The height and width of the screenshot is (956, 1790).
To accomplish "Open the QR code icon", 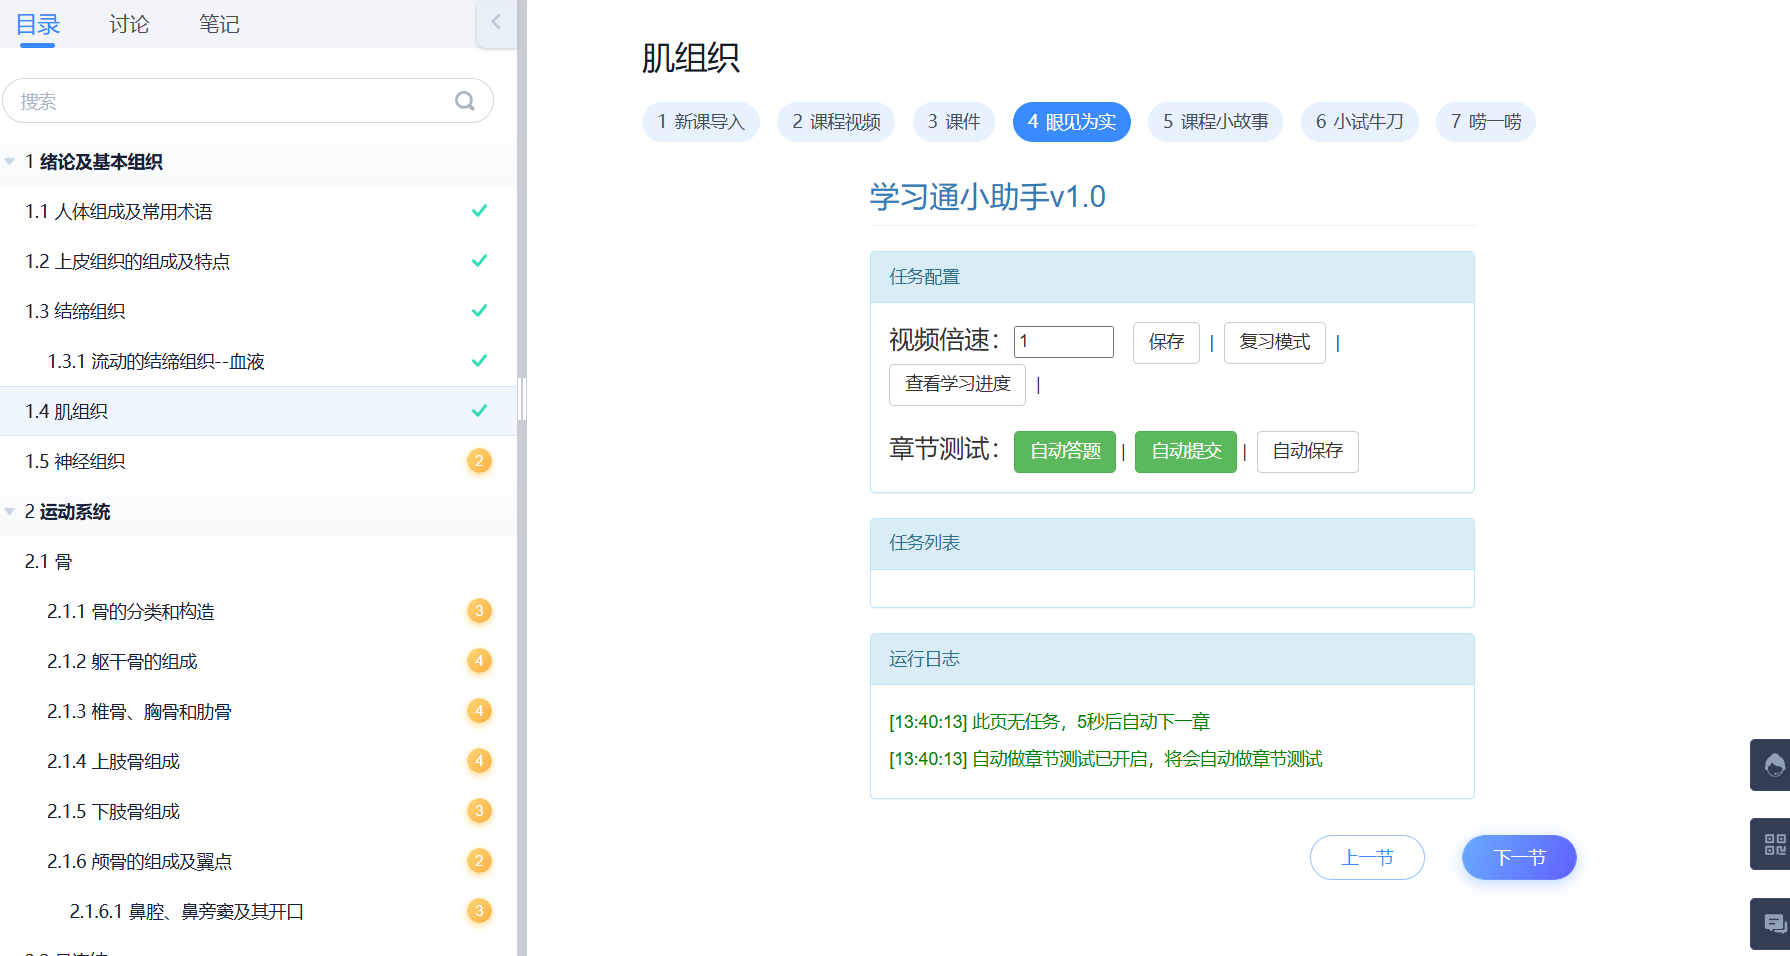I will tap(1773, 844).
